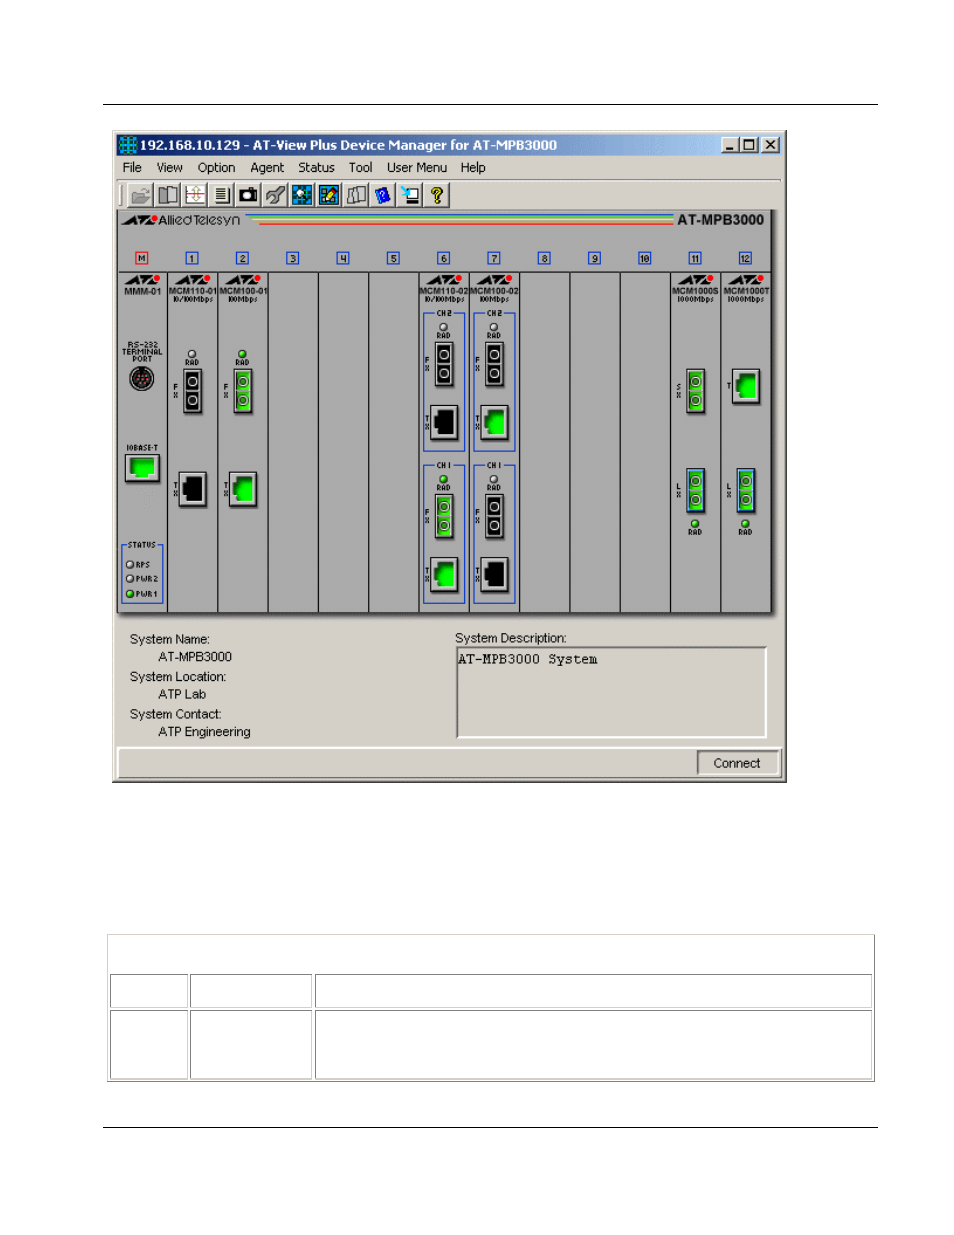Open the Tool menu

pyautogui.click(x=360, y=168)
